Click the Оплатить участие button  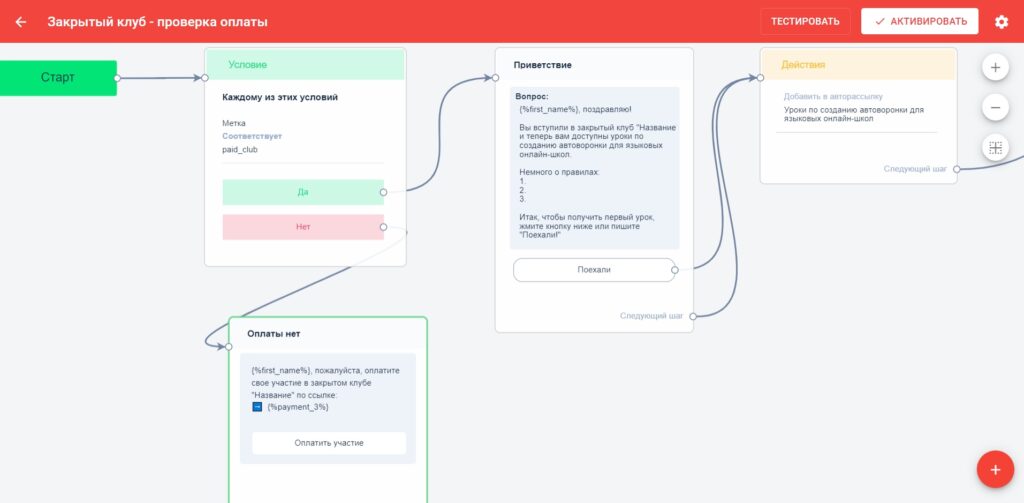coord(329,443)
